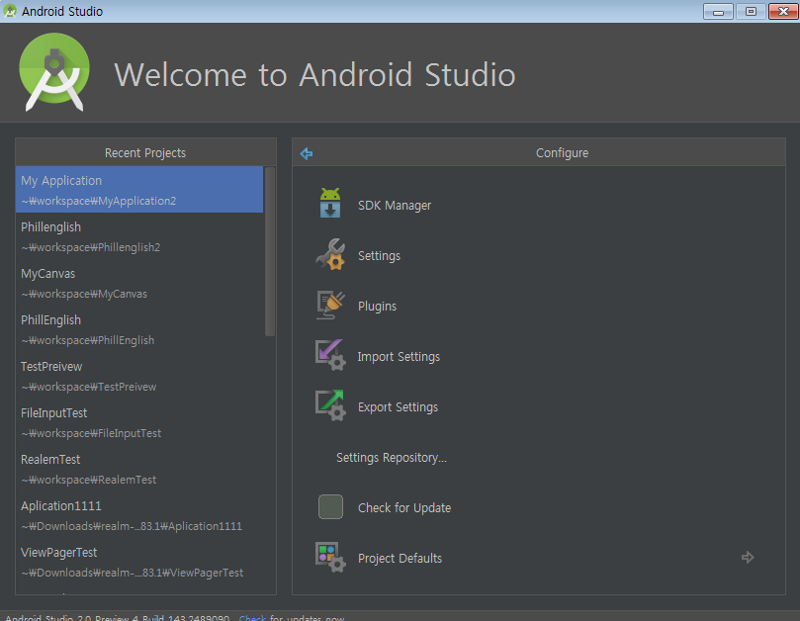Click the Recent Projects panel header
Viewport: 800px width, 621px height.
click(145, 153)
